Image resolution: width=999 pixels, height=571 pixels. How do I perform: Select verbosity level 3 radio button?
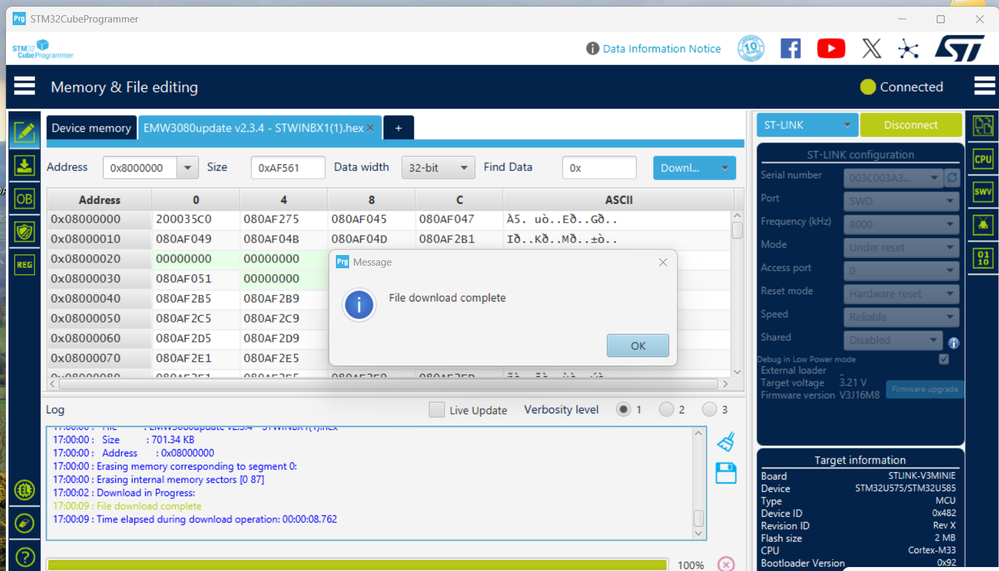pyautogui.click(x=709, y=409)
